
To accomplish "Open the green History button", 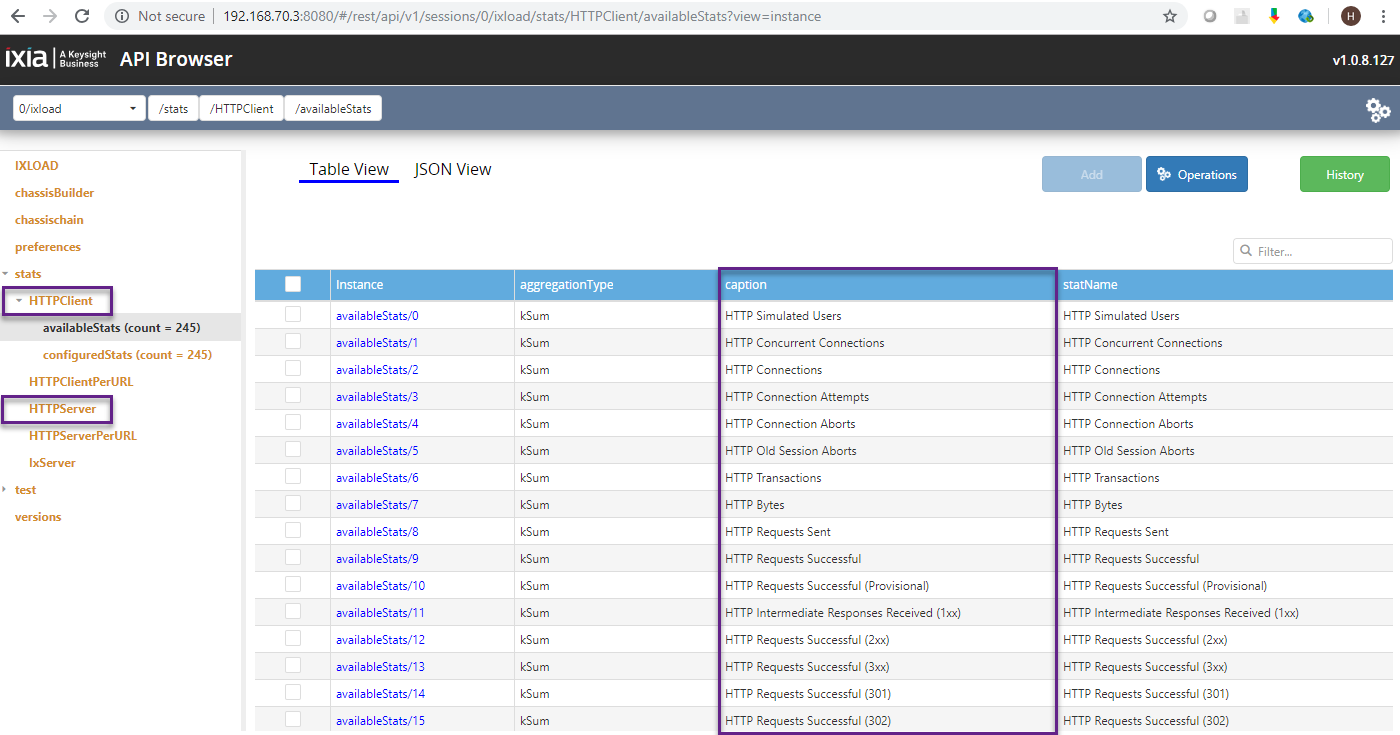I will click(1344, 174).
